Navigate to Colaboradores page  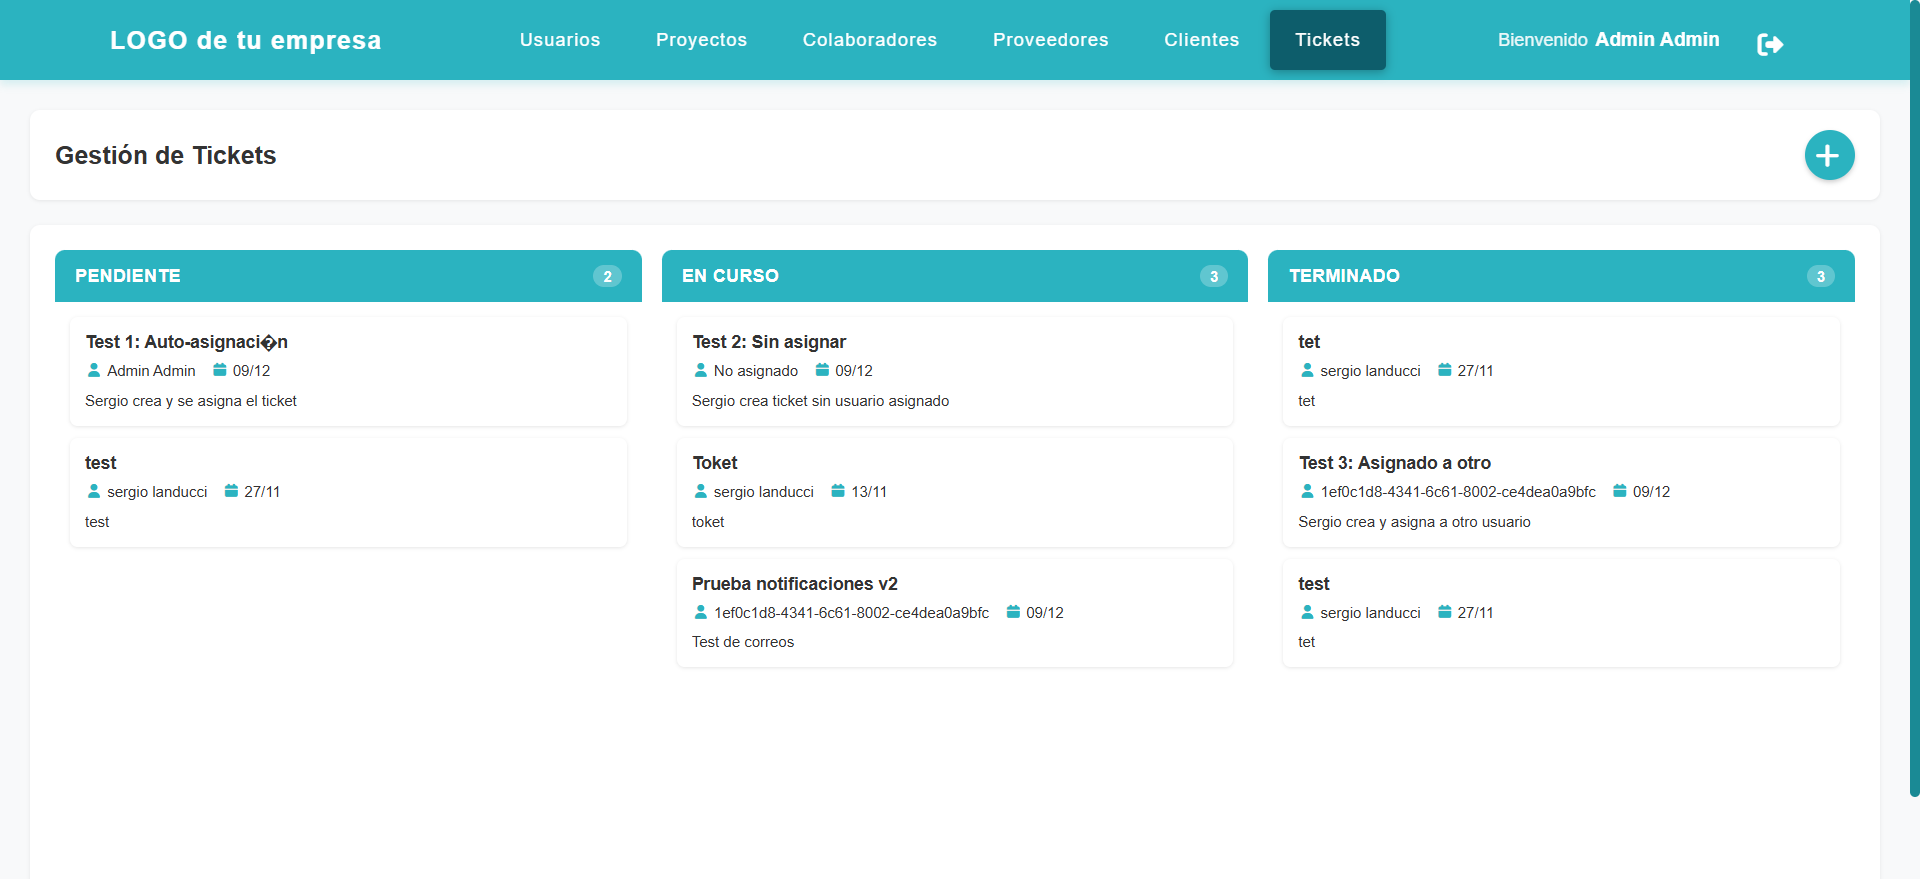(869, 40)
